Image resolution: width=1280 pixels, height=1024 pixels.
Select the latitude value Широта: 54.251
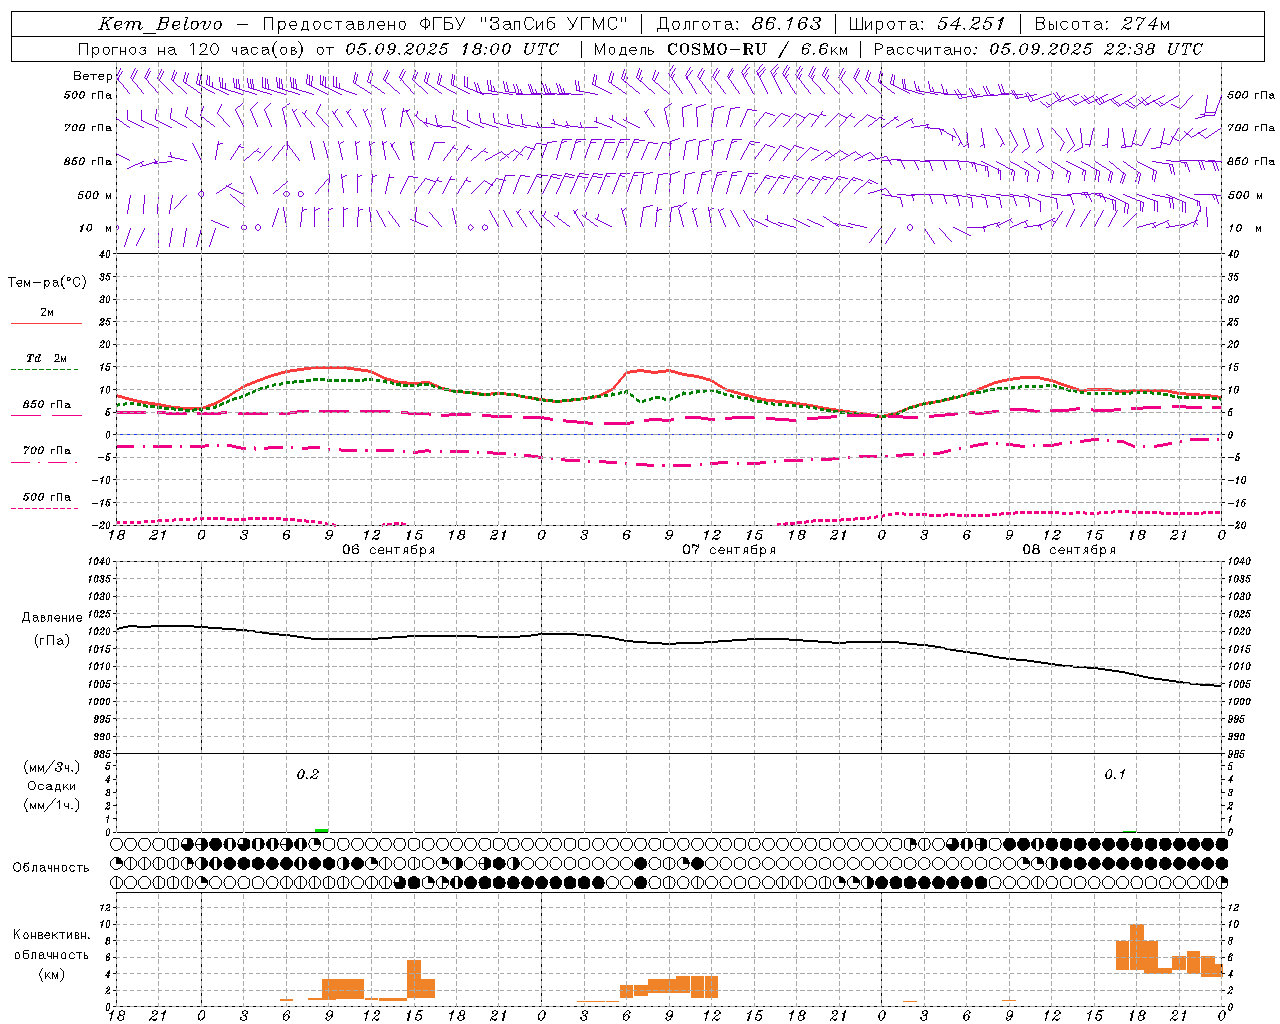tap(927, 24)
